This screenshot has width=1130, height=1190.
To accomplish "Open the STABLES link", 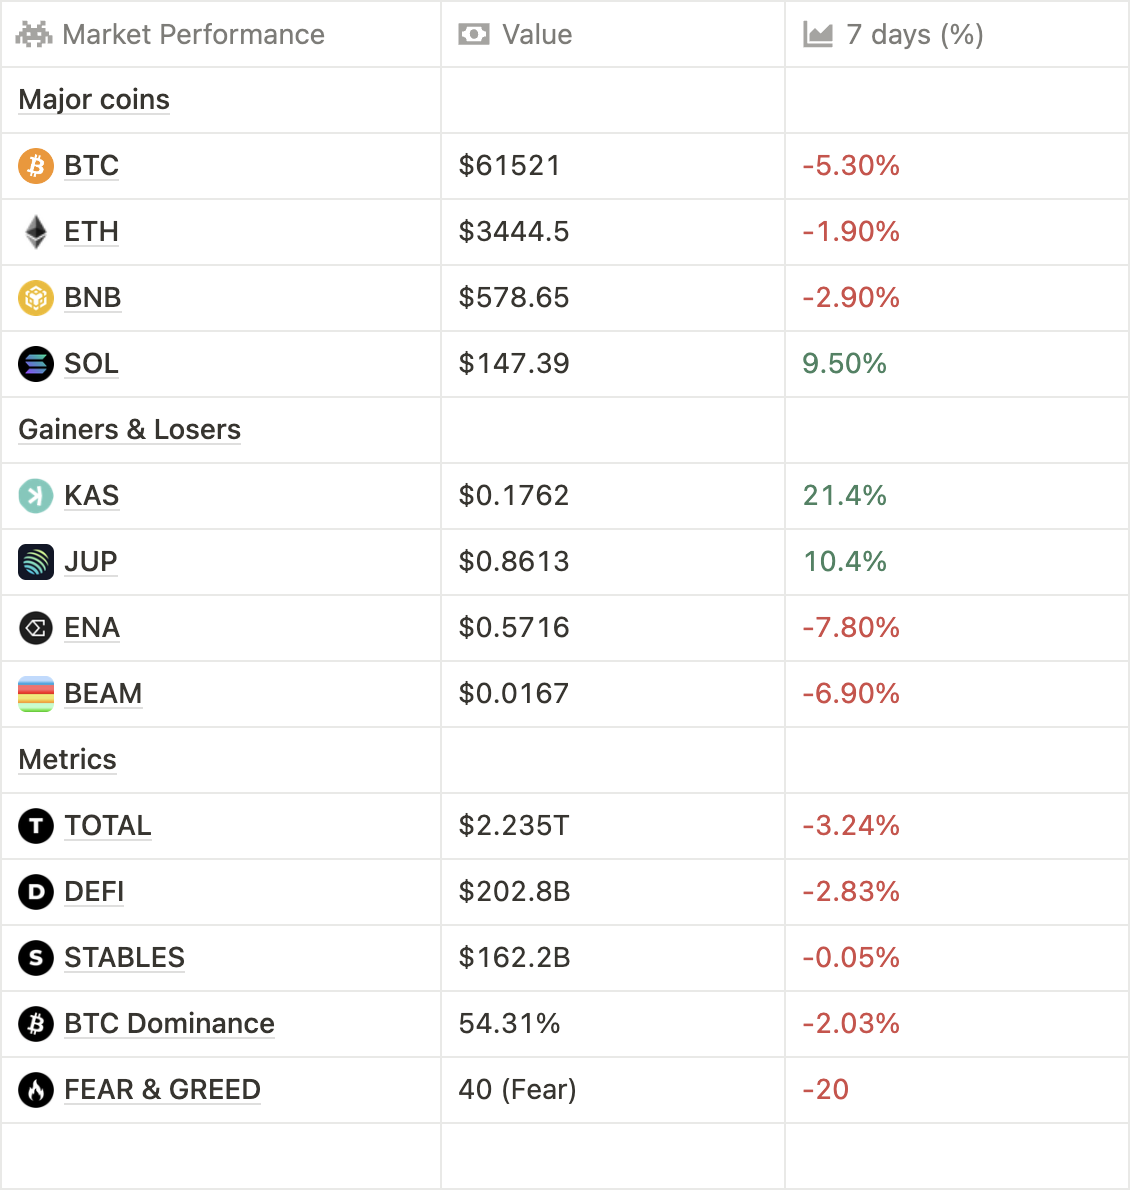I will 124,958.
